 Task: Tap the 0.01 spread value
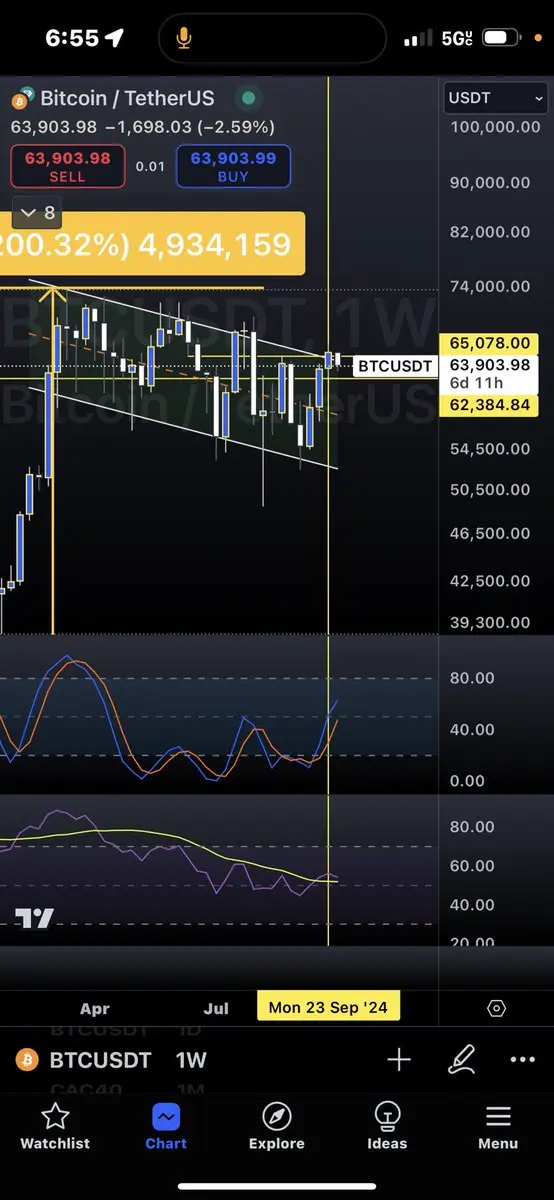pos(150,166)
